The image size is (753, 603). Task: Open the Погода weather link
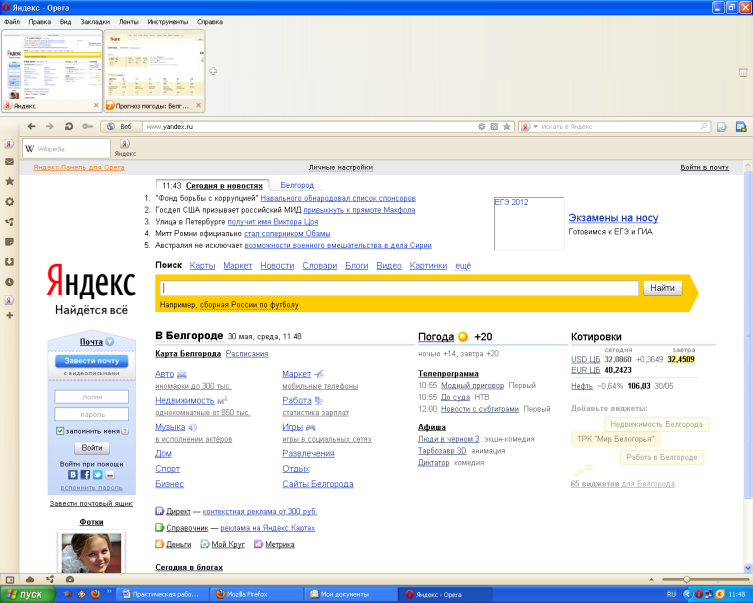pos(436,337)
